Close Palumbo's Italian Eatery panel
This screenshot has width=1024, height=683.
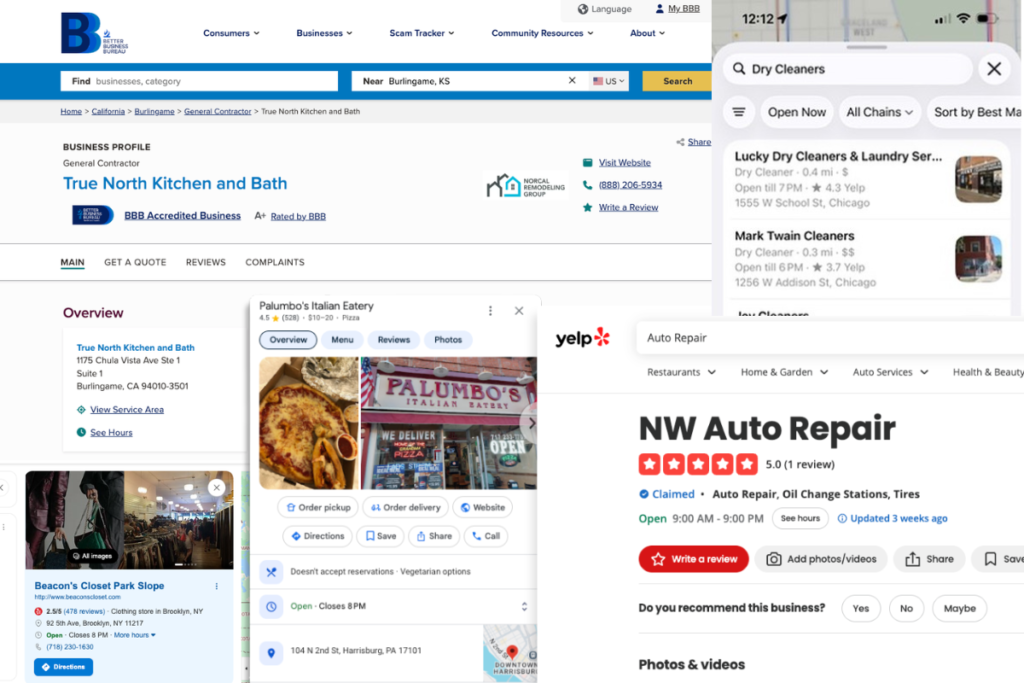click(x=519, y=311)
